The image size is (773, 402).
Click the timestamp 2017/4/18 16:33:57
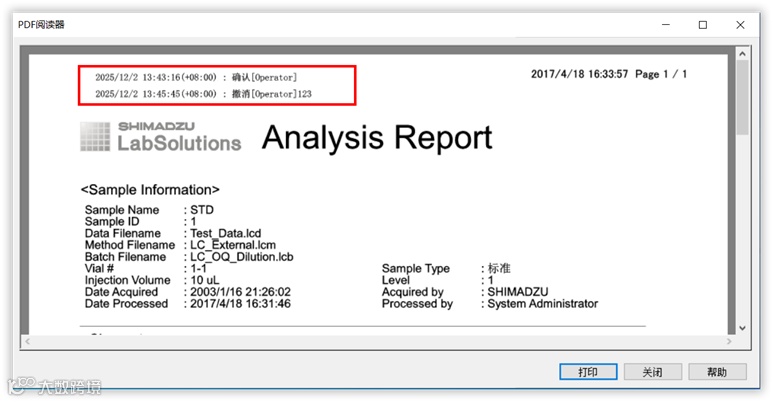579,74
